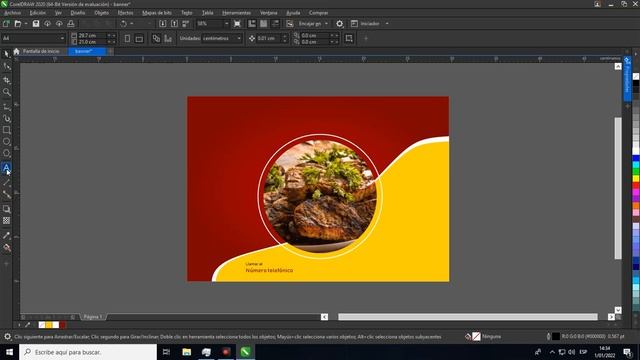
Task: Select the Rectangle tool
Action: (7, 130)
